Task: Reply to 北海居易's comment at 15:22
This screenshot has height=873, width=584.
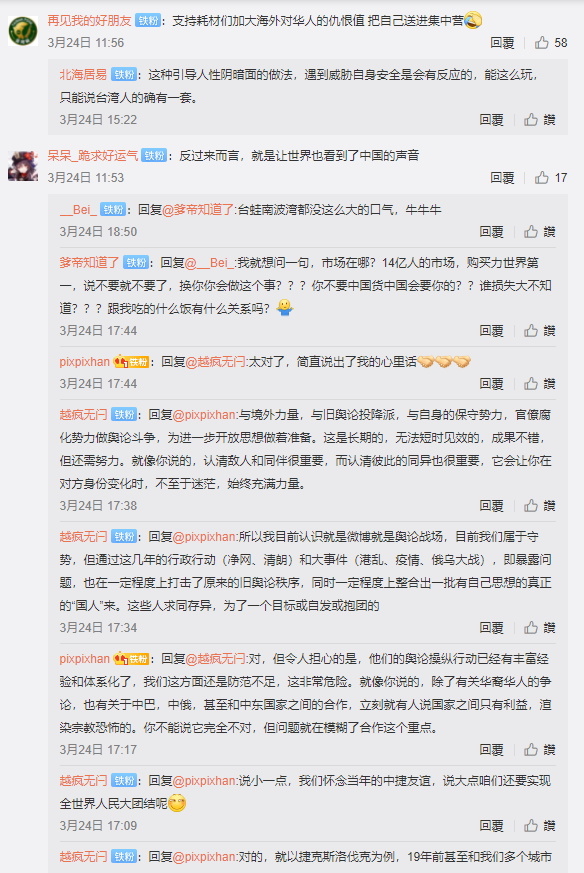Action: click(x=491, y=120)
